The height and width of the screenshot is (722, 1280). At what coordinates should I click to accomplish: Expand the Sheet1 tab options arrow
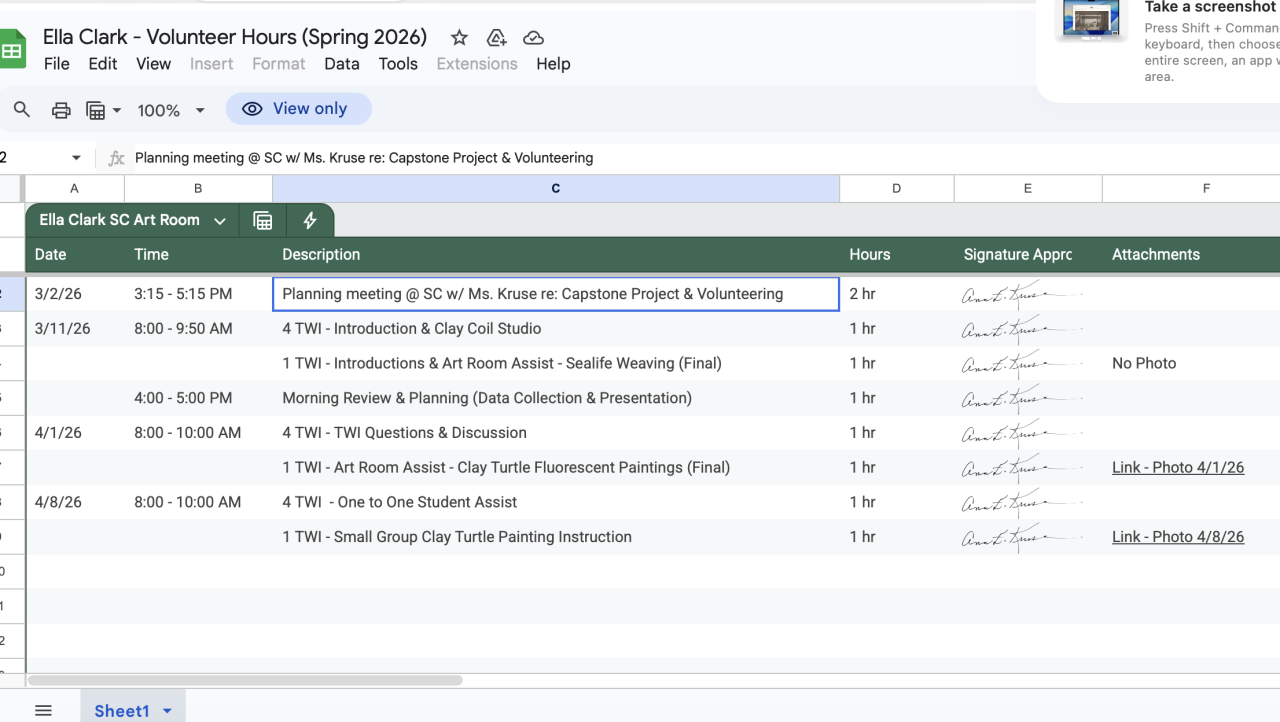[x=167, y=711]
